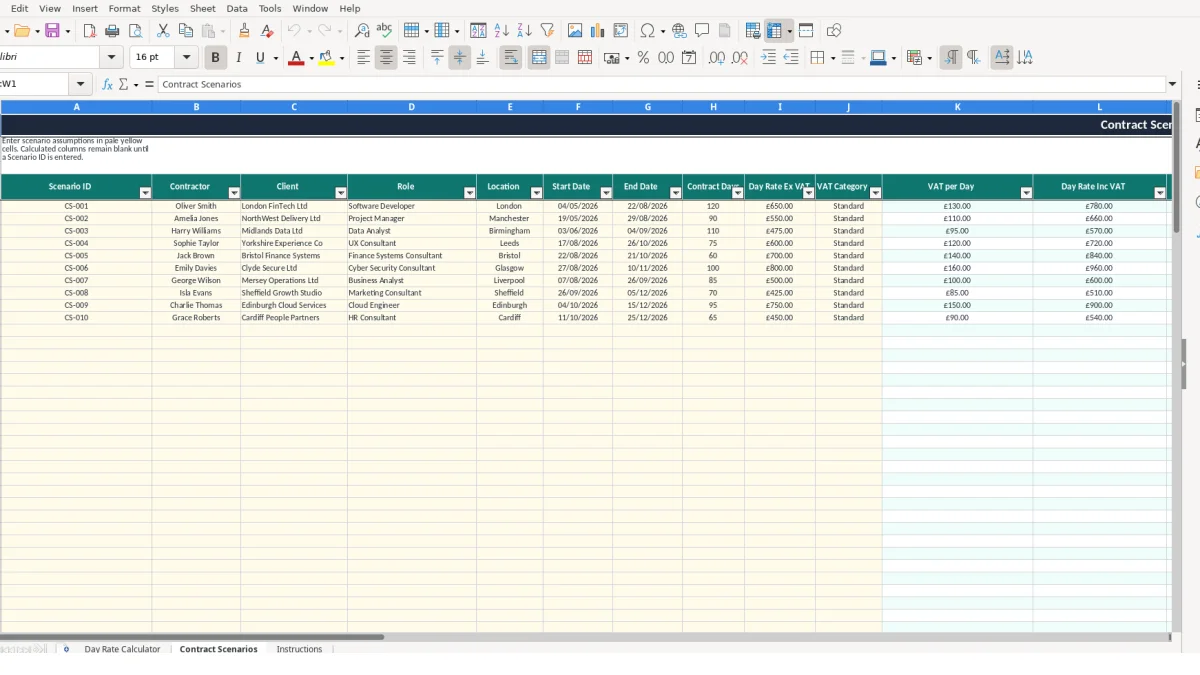Open the Contractor column filter dropdown
This screenshot has height=675, width=1200.
coord(235,192)
